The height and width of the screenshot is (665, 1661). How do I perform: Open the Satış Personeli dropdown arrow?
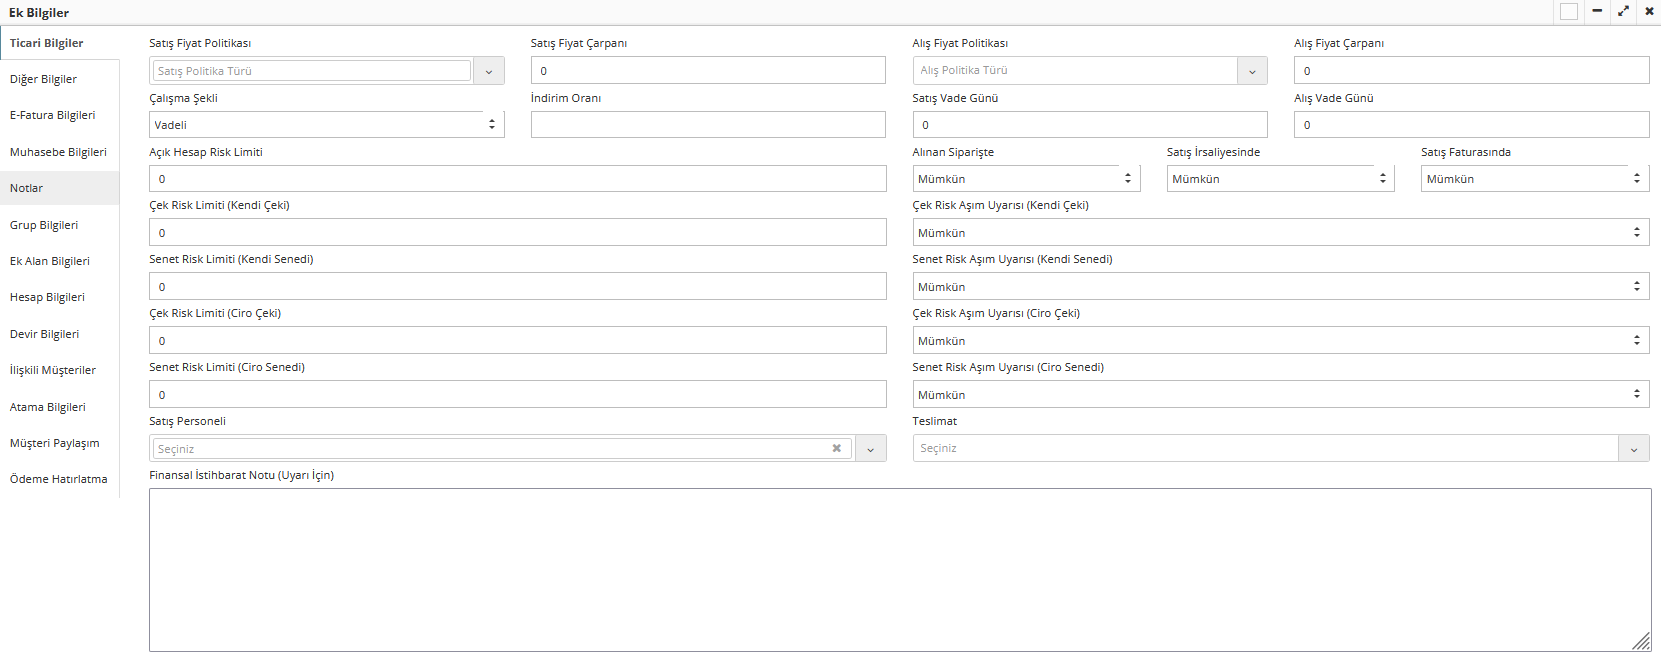pyautogui.click(x=870, y=449)
